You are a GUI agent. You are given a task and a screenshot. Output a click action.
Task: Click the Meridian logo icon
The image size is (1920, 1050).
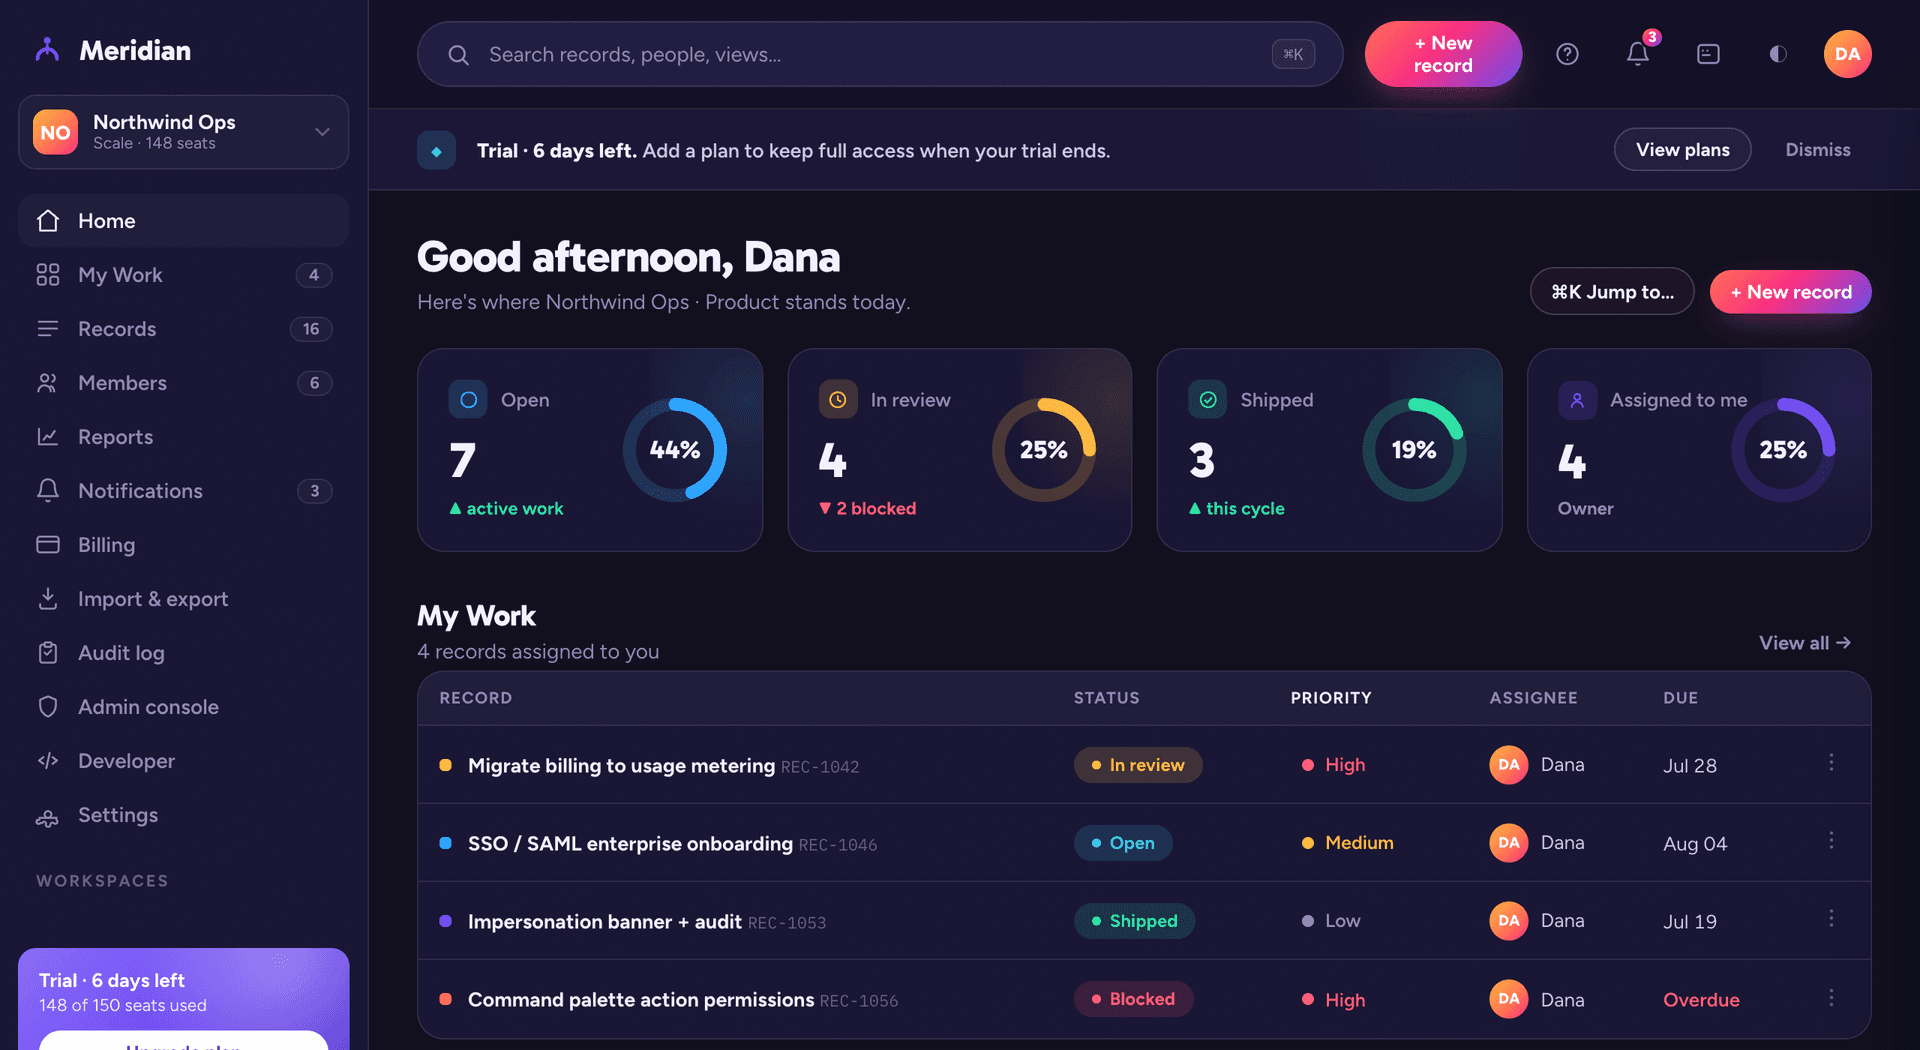pos(47,50)
